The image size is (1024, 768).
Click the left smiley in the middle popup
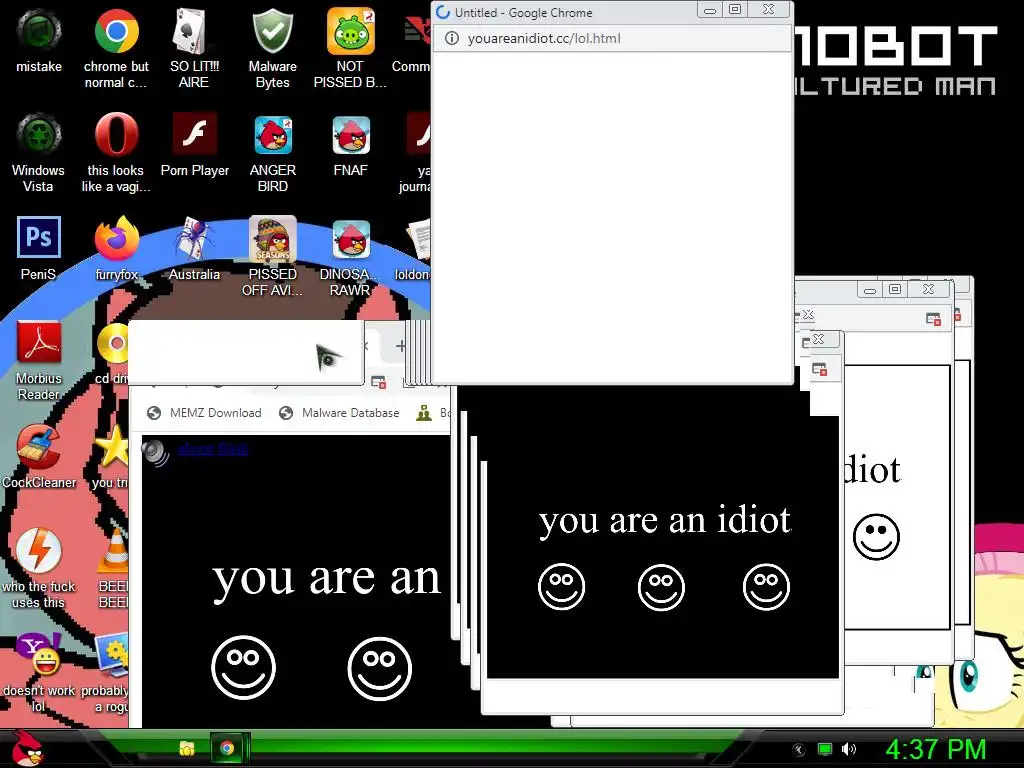[562, 586]
